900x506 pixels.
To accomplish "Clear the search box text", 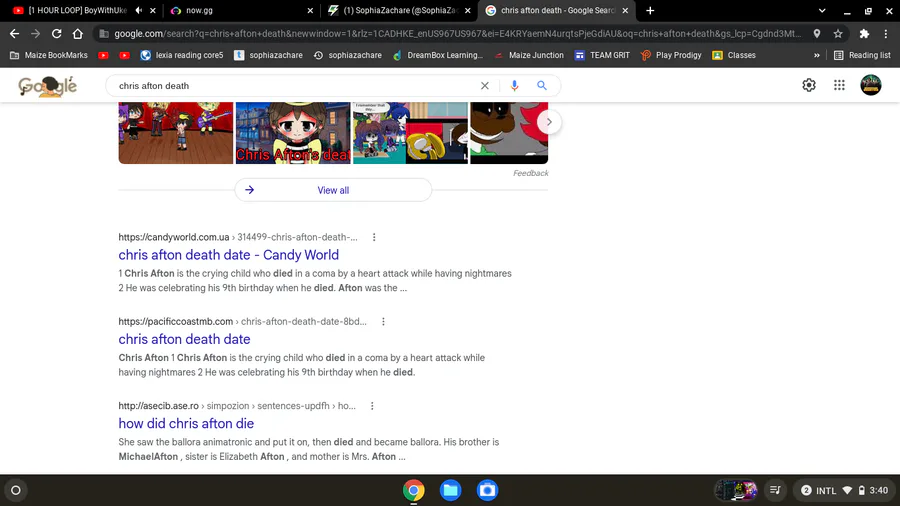I will coord(484,85).
